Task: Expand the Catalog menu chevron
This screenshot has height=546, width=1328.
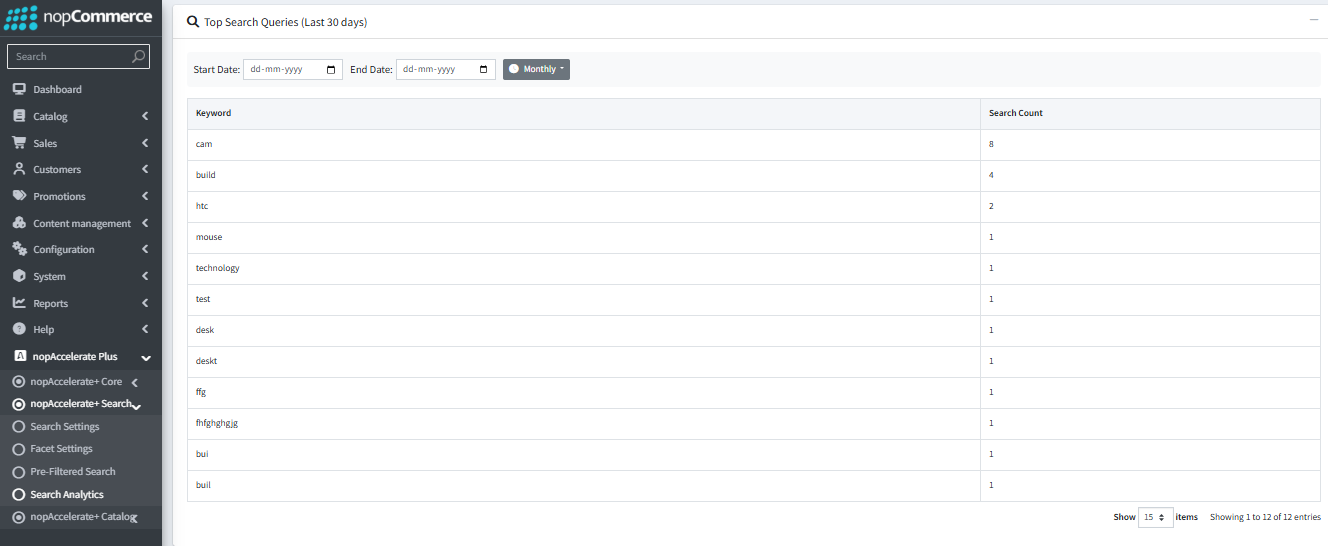Action: (145, 116)
